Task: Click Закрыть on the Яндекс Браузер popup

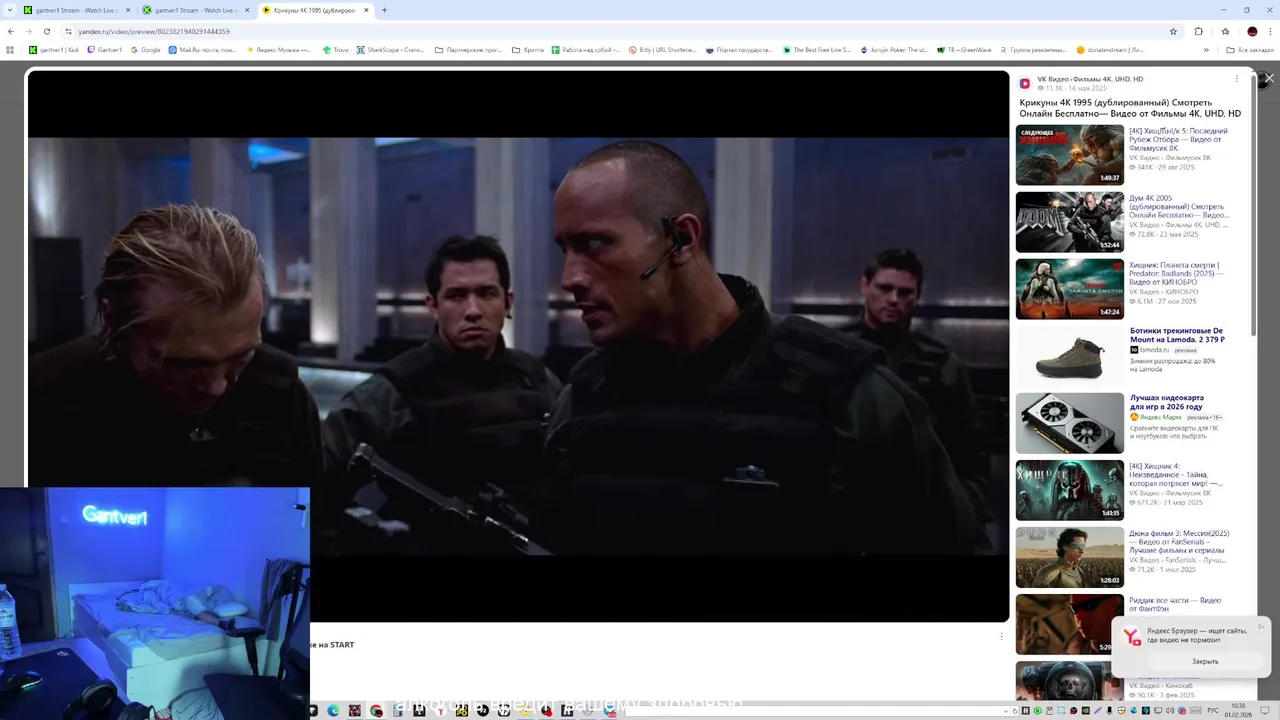Action: 1205,661
